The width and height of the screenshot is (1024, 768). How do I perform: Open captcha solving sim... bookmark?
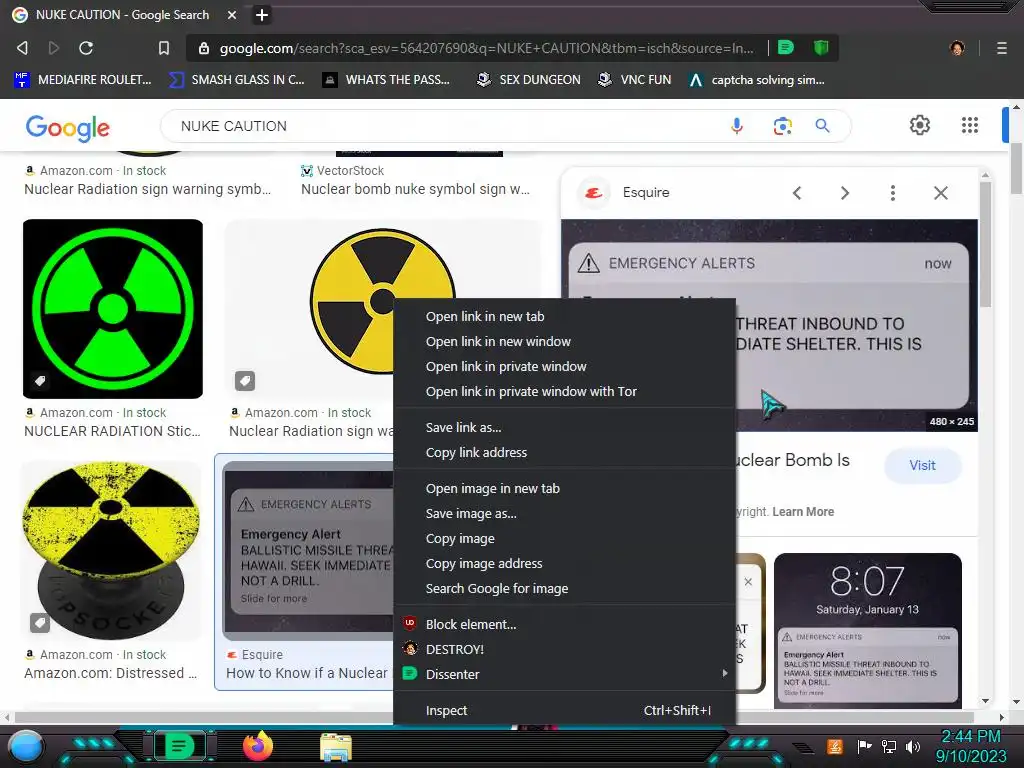757,80
